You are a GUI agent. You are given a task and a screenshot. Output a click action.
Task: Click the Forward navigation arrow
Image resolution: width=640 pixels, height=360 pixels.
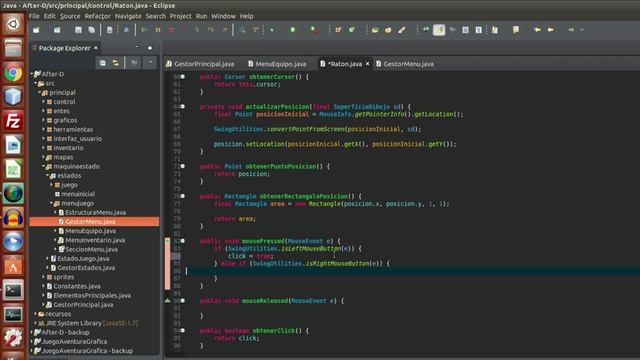click(x=571, y=30)
